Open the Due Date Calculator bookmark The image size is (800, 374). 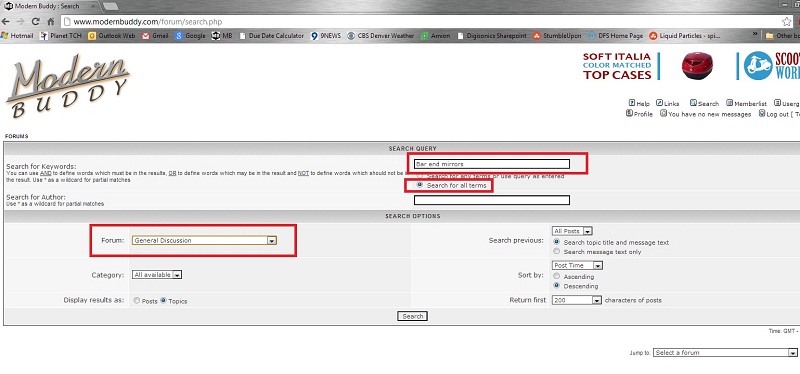tap(271, 36)
